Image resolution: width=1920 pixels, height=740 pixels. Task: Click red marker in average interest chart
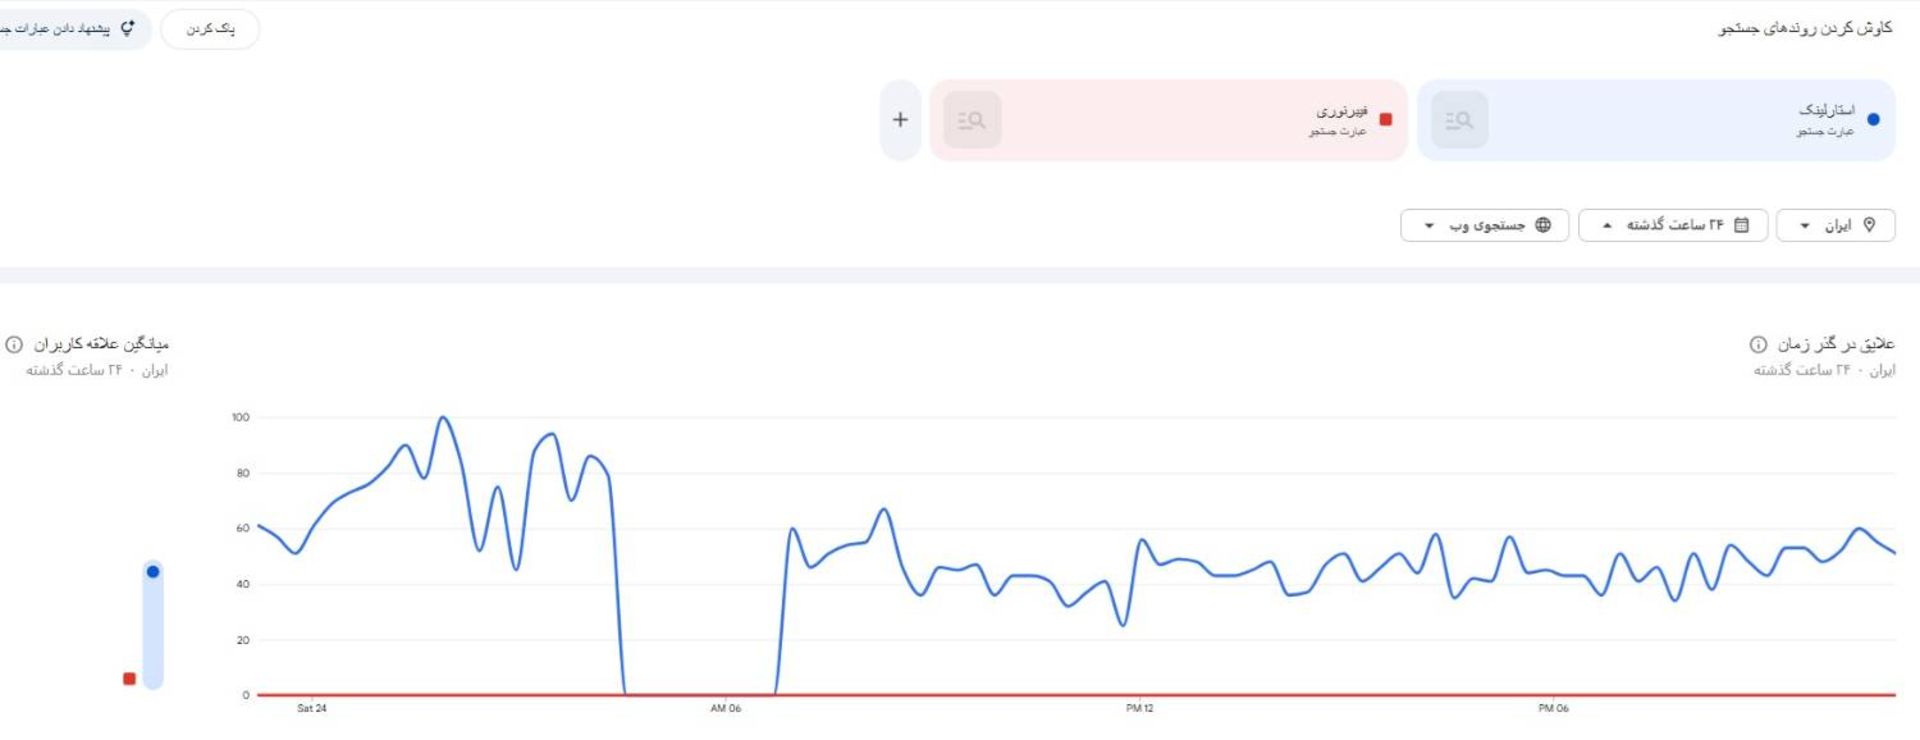coord(129,679)
